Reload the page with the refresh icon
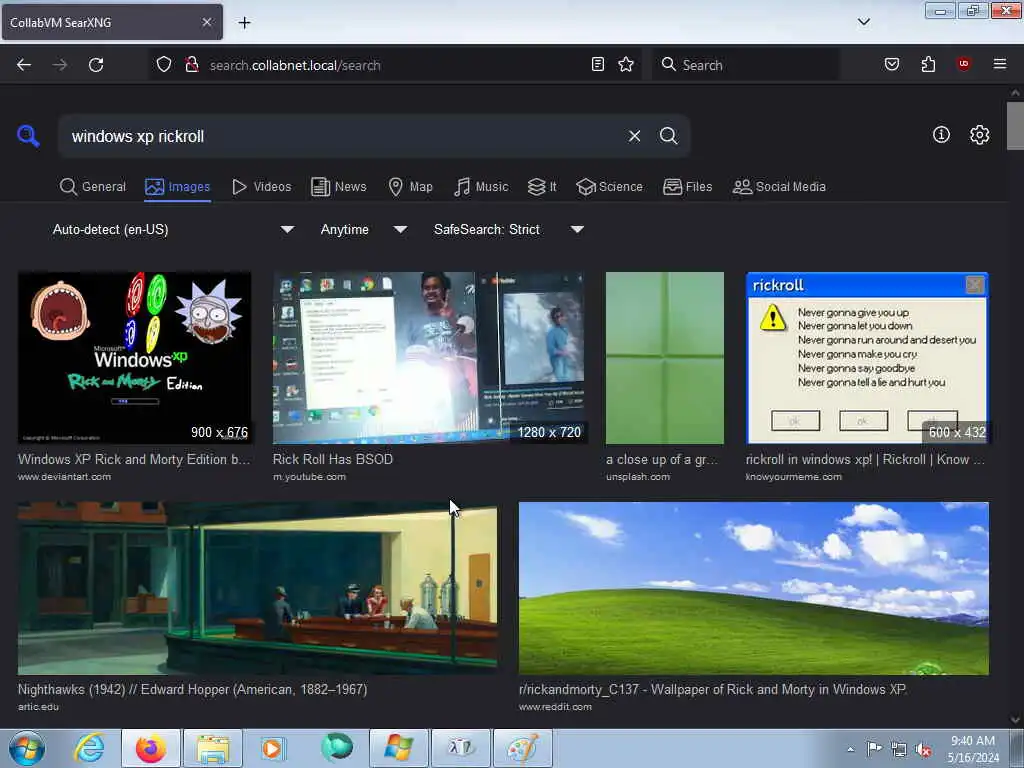Viewport: 1024px width, 768px height. 96,65
